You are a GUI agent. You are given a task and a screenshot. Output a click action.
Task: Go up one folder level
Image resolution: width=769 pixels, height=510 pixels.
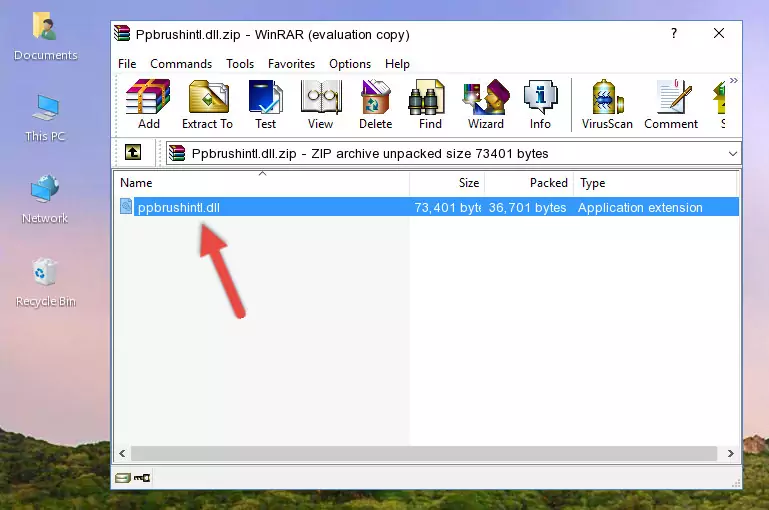(132, 153)
